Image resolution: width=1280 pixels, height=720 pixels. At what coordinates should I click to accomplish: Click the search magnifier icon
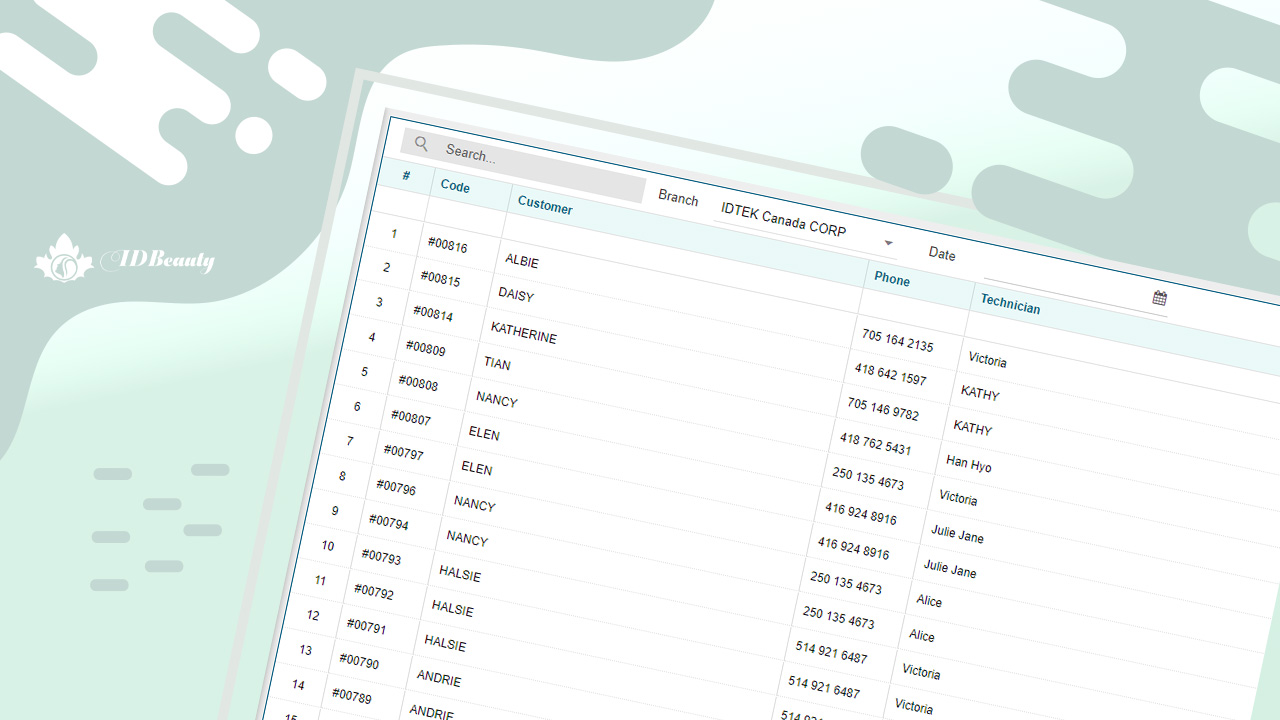[421, 145]
